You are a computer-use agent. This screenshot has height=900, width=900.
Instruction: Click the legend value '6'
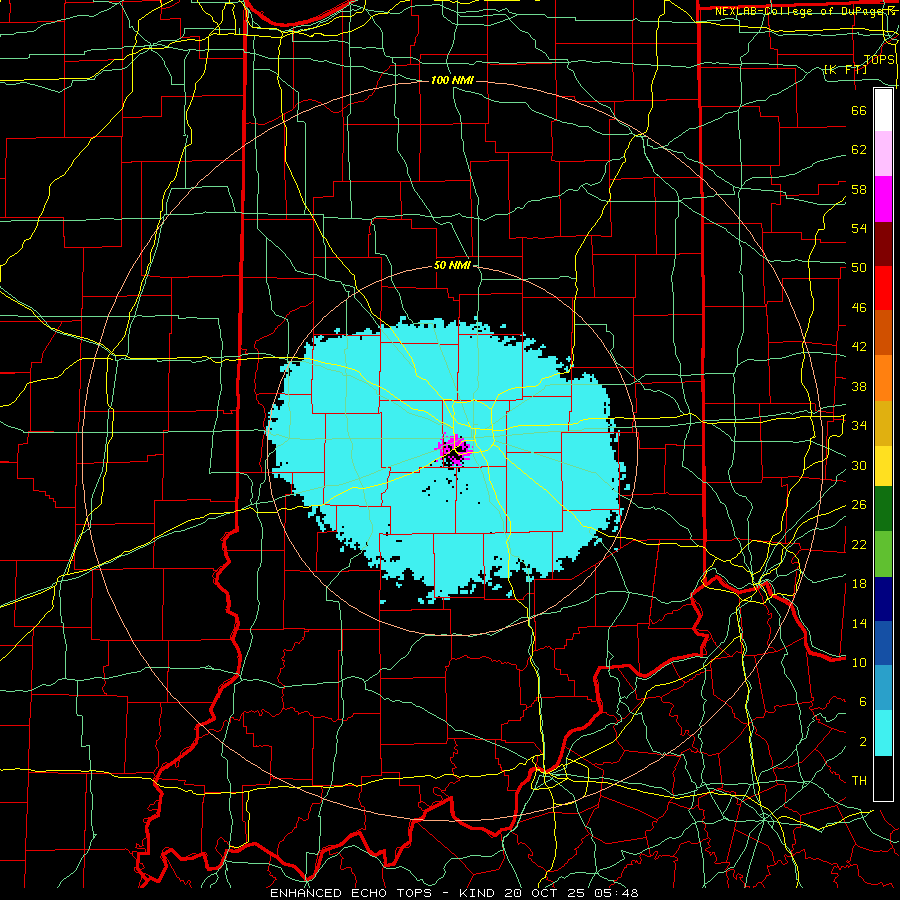pyautogui.click(x=862, y=702)
